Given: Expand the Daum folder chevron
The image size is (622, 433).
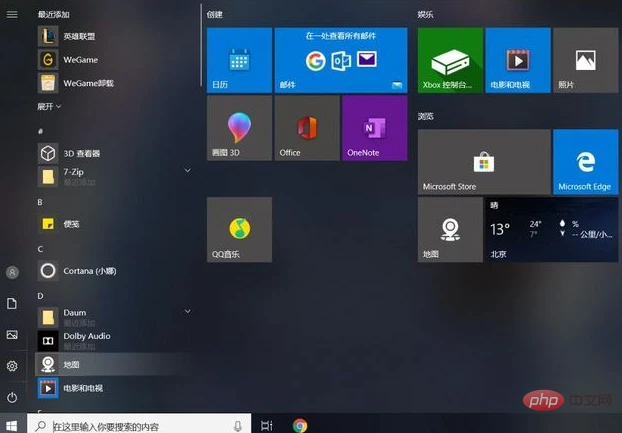Looking at the screenshot, I should tap(188, 311).
